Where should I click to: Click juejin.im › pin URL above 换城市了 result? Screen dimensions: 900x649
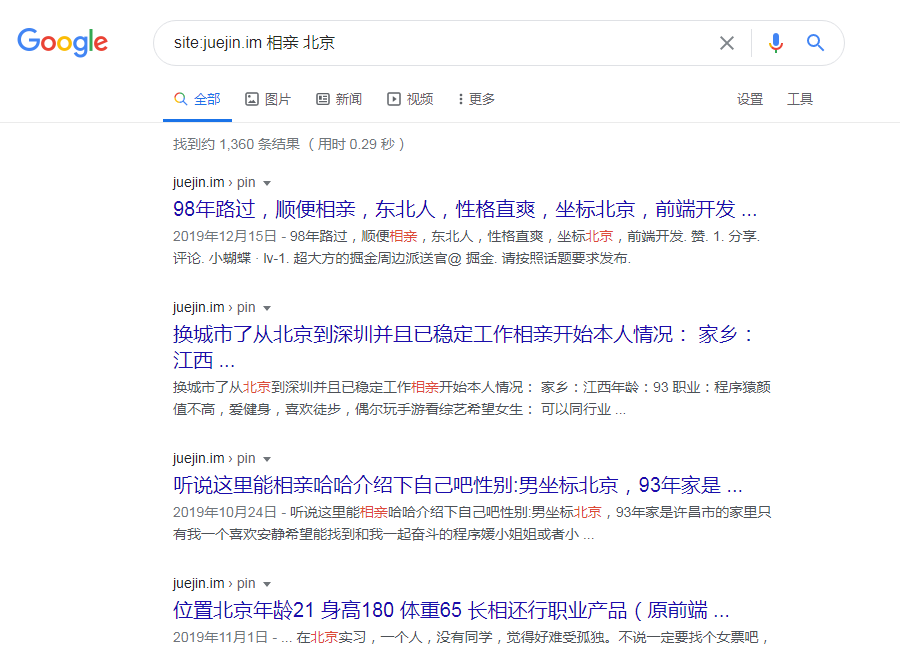tap(214, 308)
